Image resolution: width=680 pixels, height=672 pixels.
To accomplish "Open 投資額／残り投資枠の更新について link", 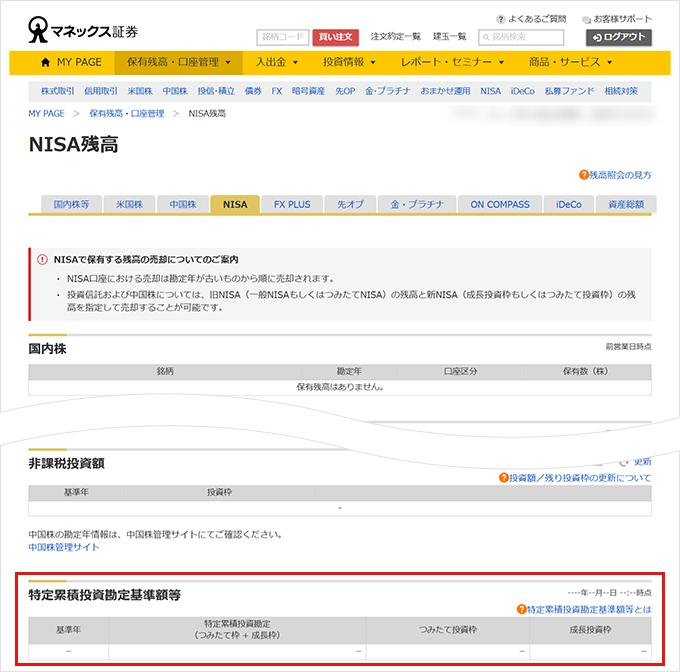I will pyautogui.click(x=580, y=478).
